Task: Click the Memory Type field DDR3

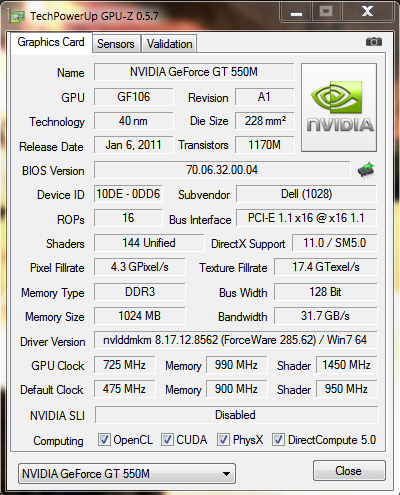Action: tap(140, 292)
